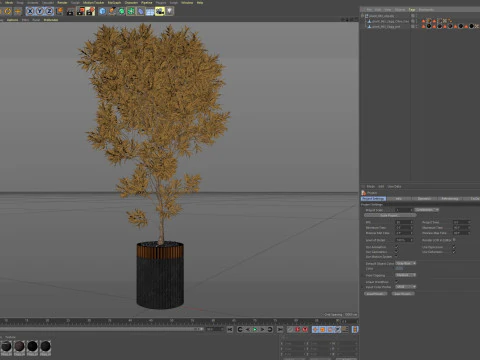Open the Tags menu in Object Manager
Image resolution: width=480 pixels, height=360 pixels.
click(412, 10)
